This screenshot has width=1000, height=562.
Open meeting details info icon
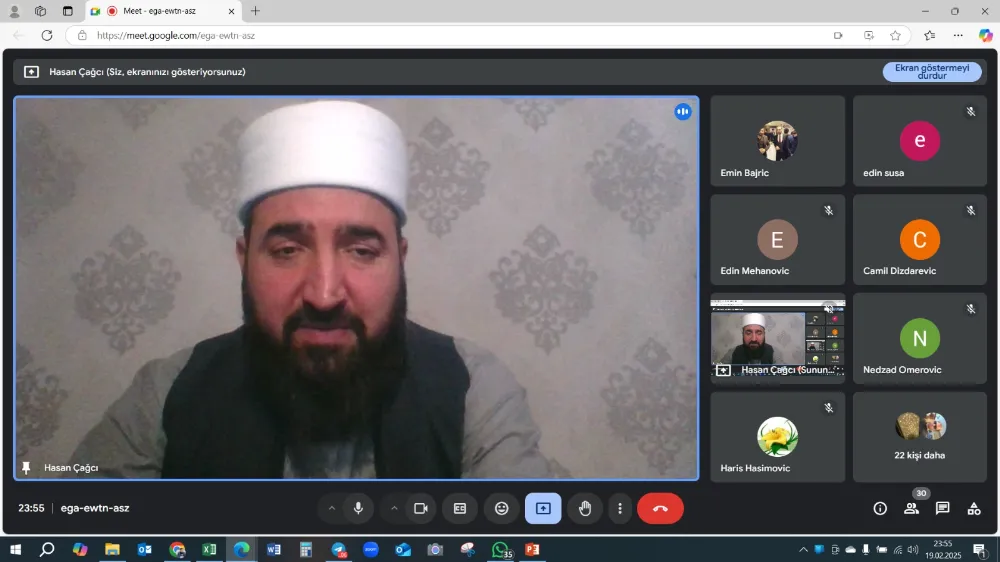point(880,508)
